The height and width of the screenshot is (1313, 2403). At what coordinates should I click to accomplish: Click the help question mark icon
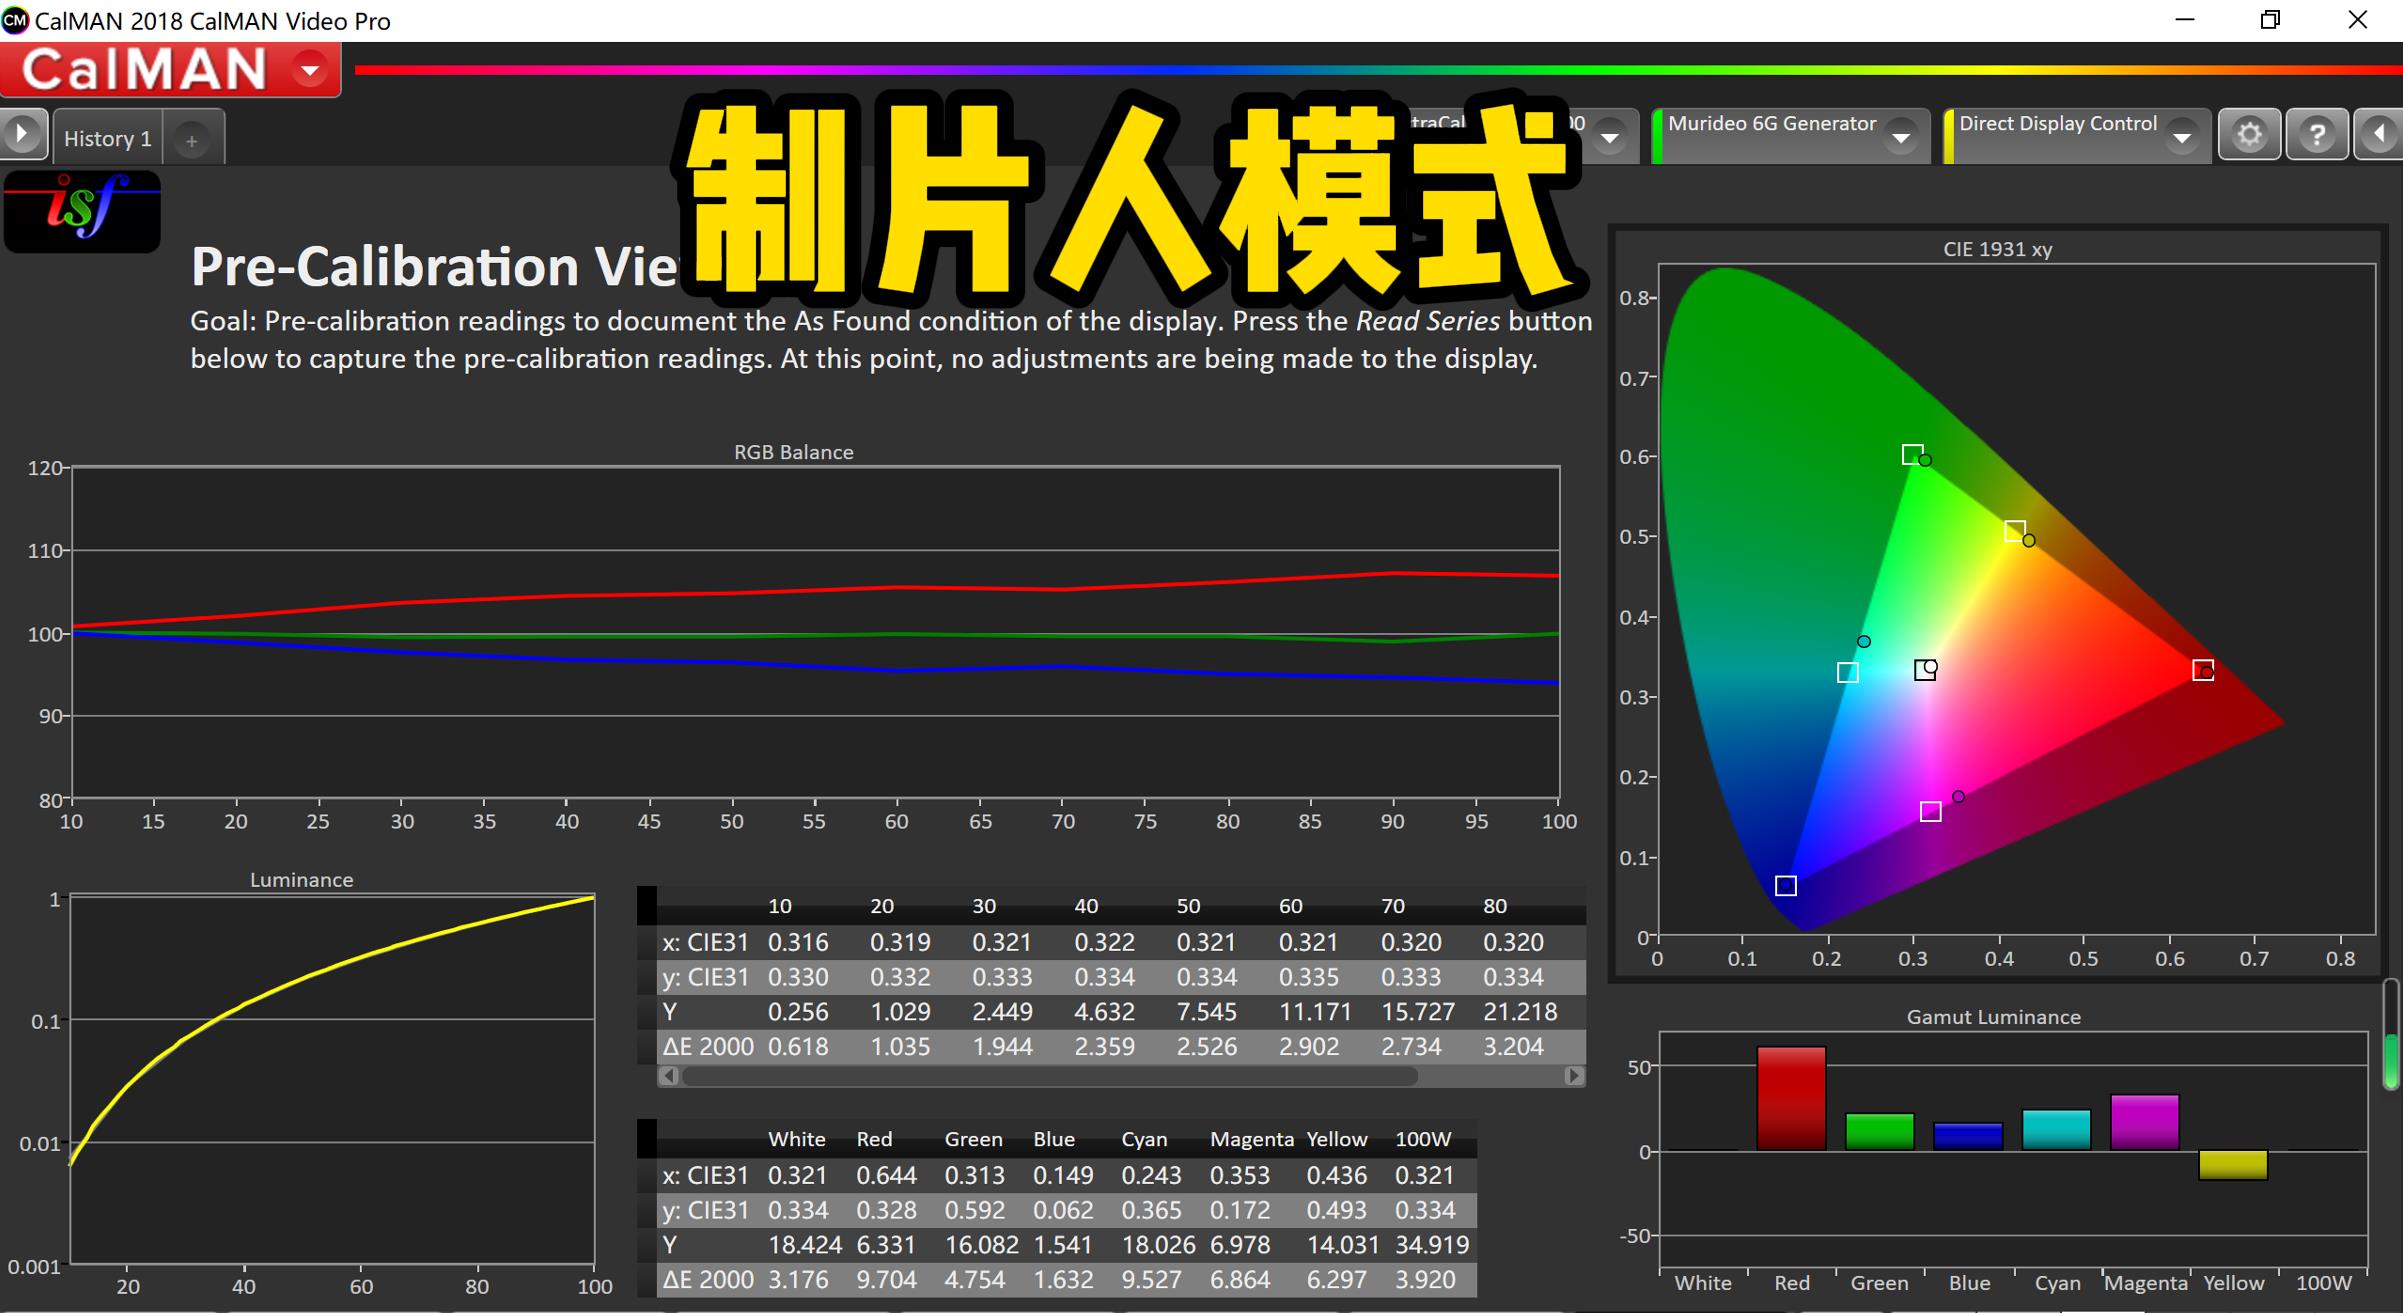[2317, 133]
